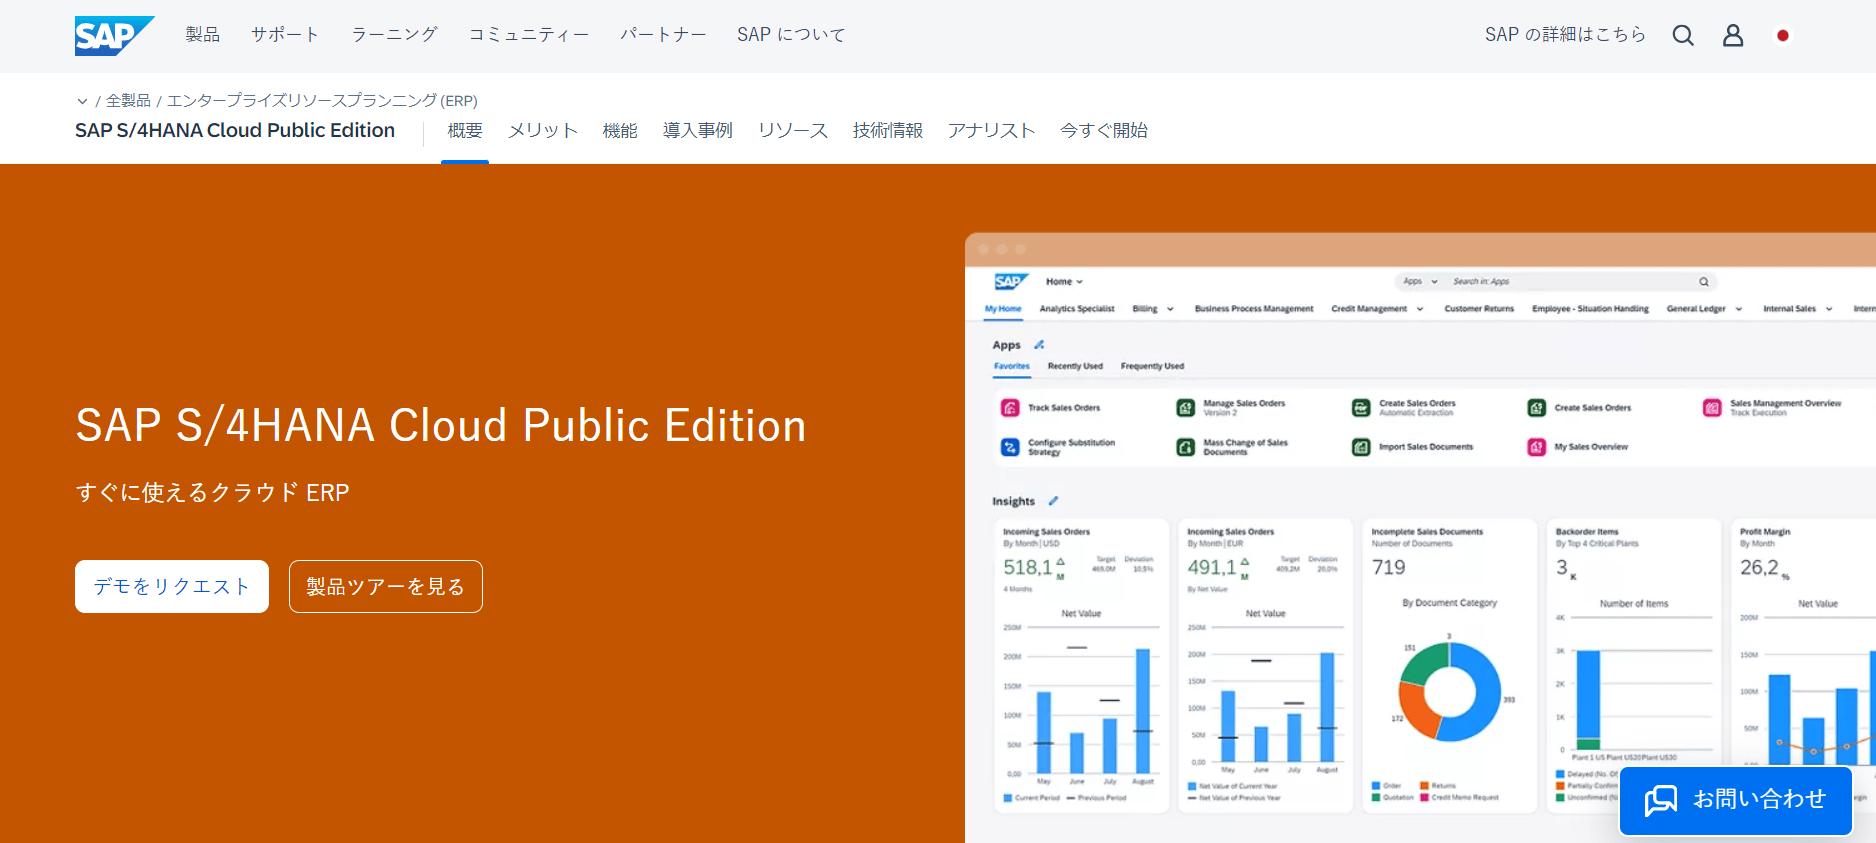Select the My Home tab in the dashboard
The height and width of the screenshot is (843, 1876).
pyautogui.click(x=1003, y=309)
